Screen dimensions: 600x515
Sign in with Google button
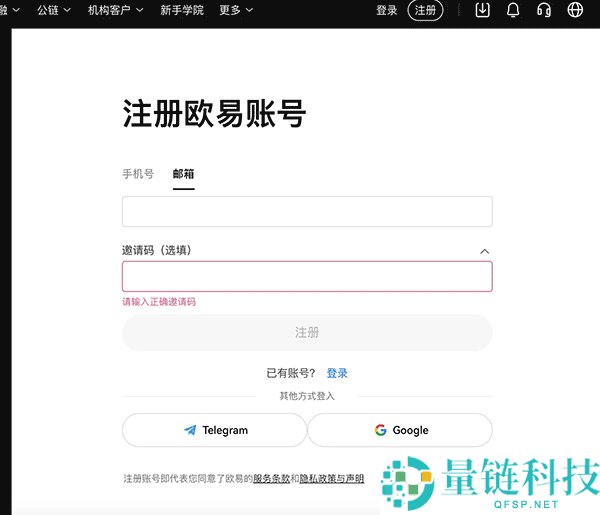coord(400,430)
